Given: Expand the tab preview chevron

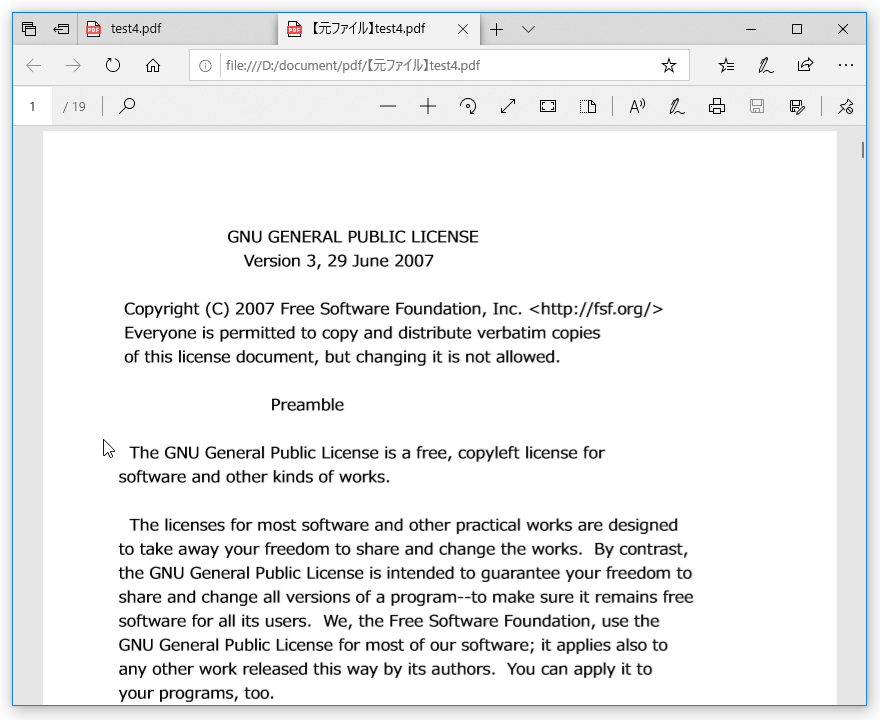Looking at the screenshot, I should point(528,29).
